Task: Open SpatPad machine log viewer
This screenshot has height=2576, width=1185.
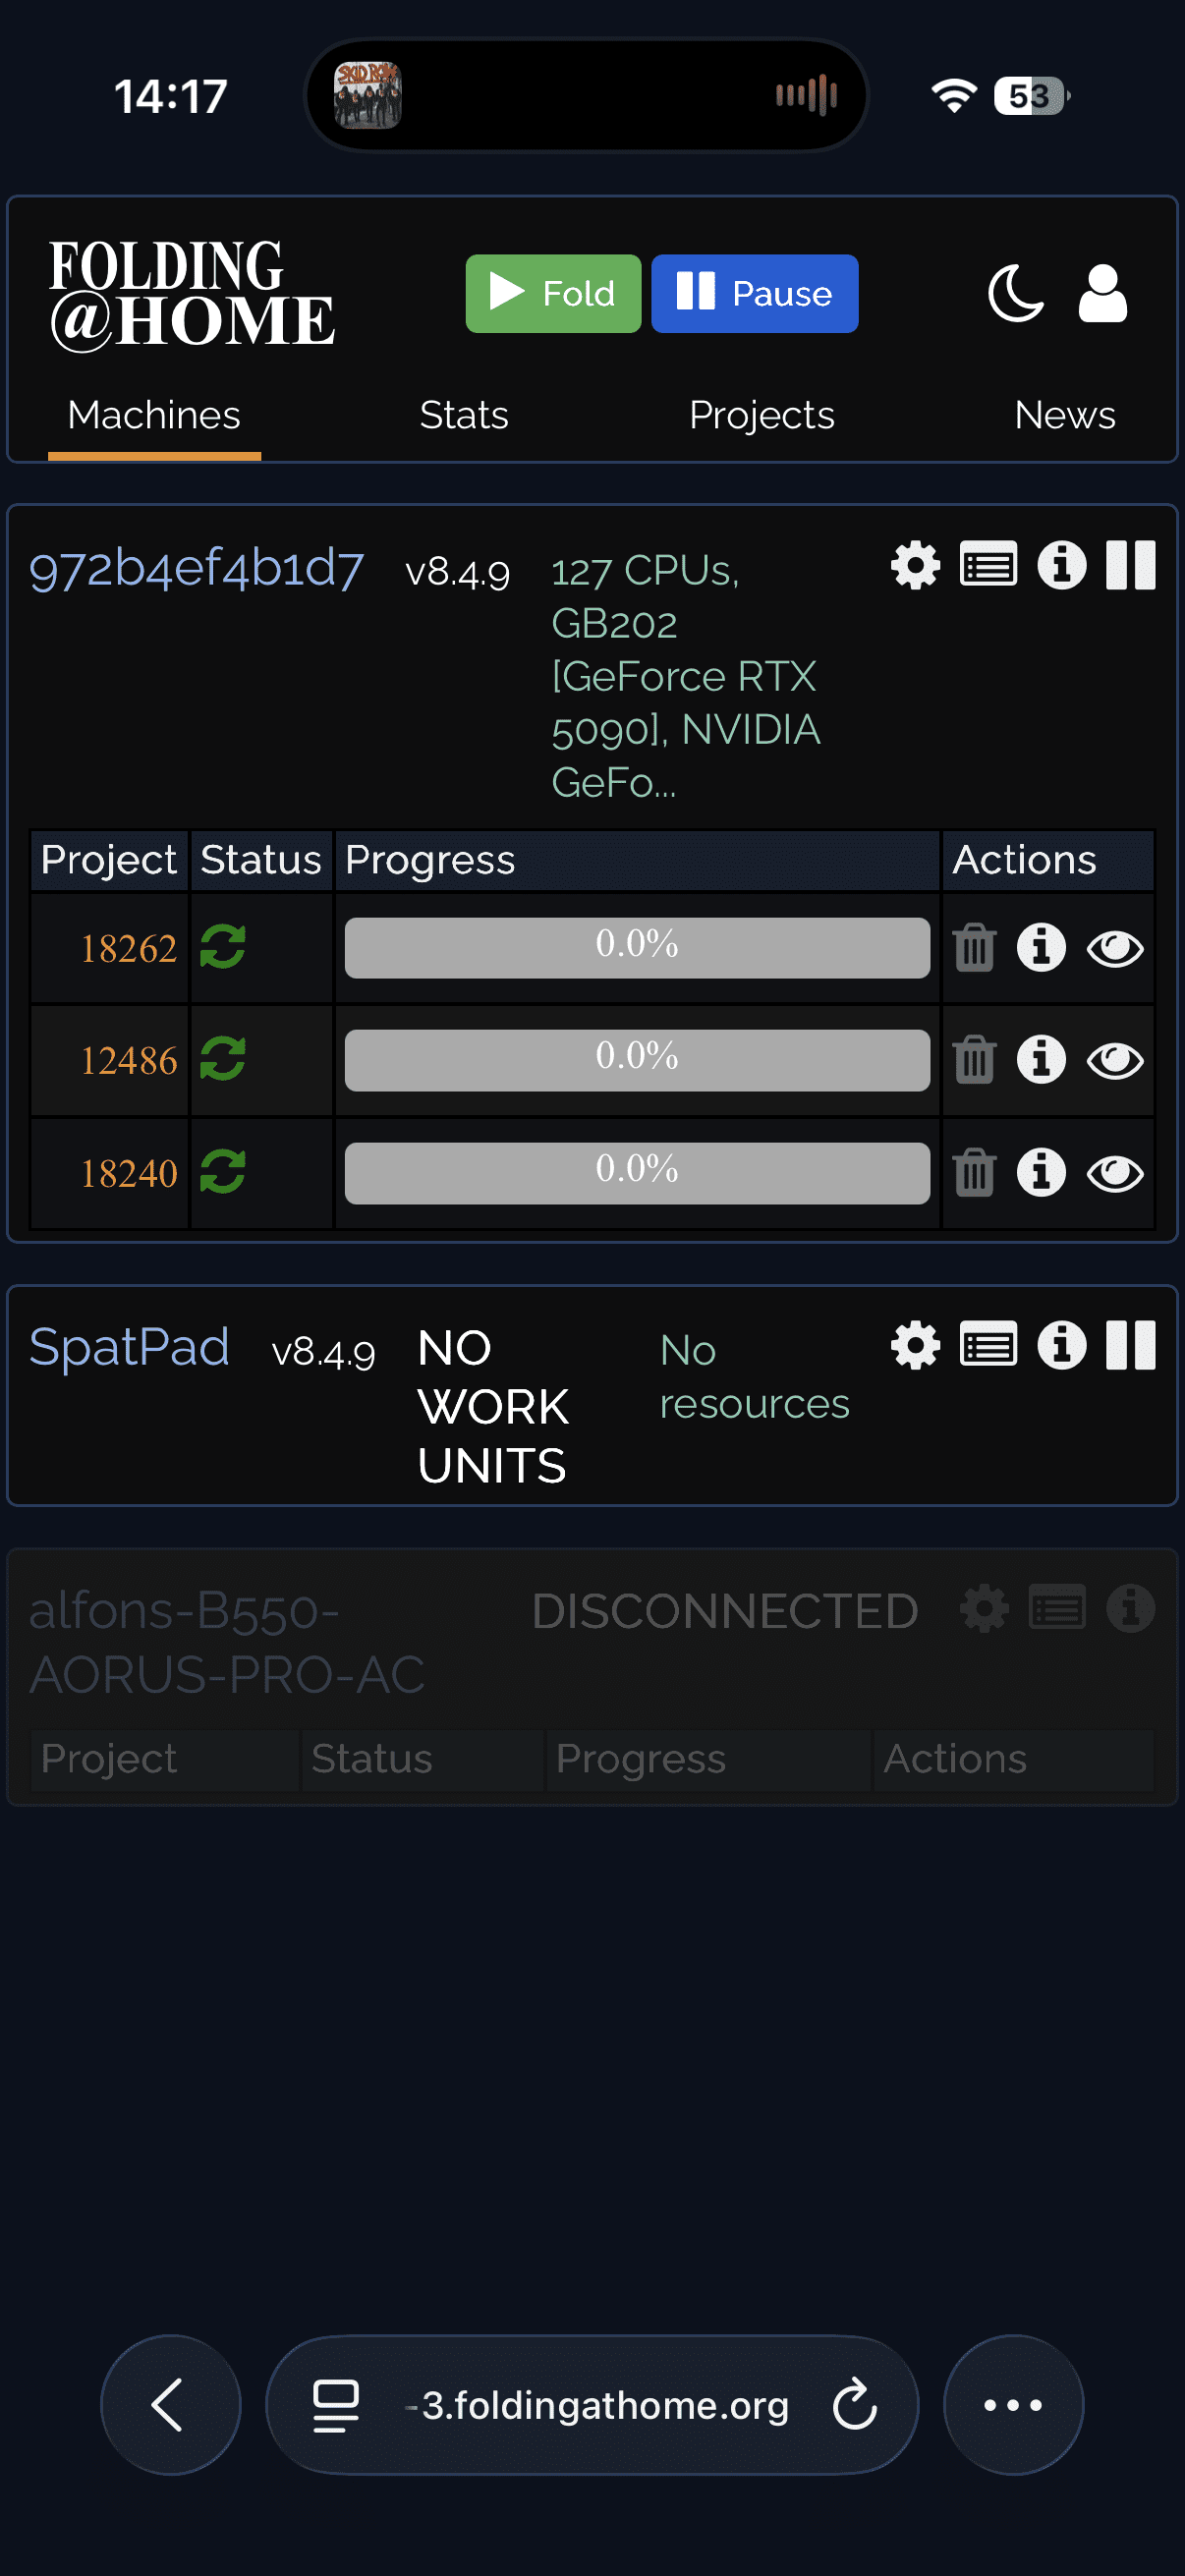Action: pyautogui.click(x=988, y=1346)
